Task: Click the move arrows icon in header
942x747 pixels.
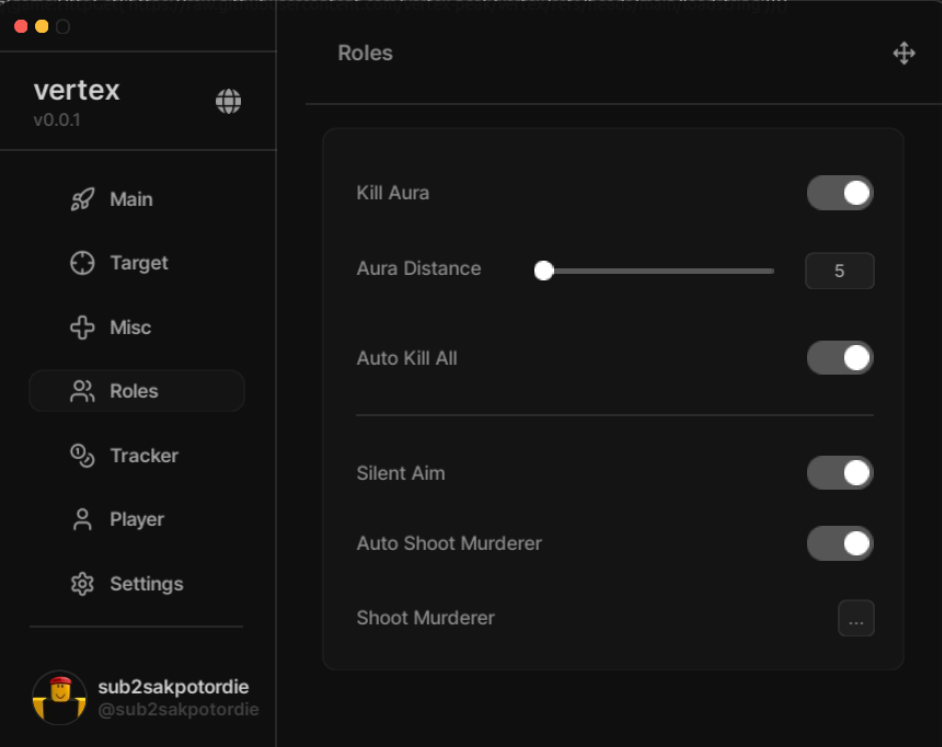Action: 904,53
